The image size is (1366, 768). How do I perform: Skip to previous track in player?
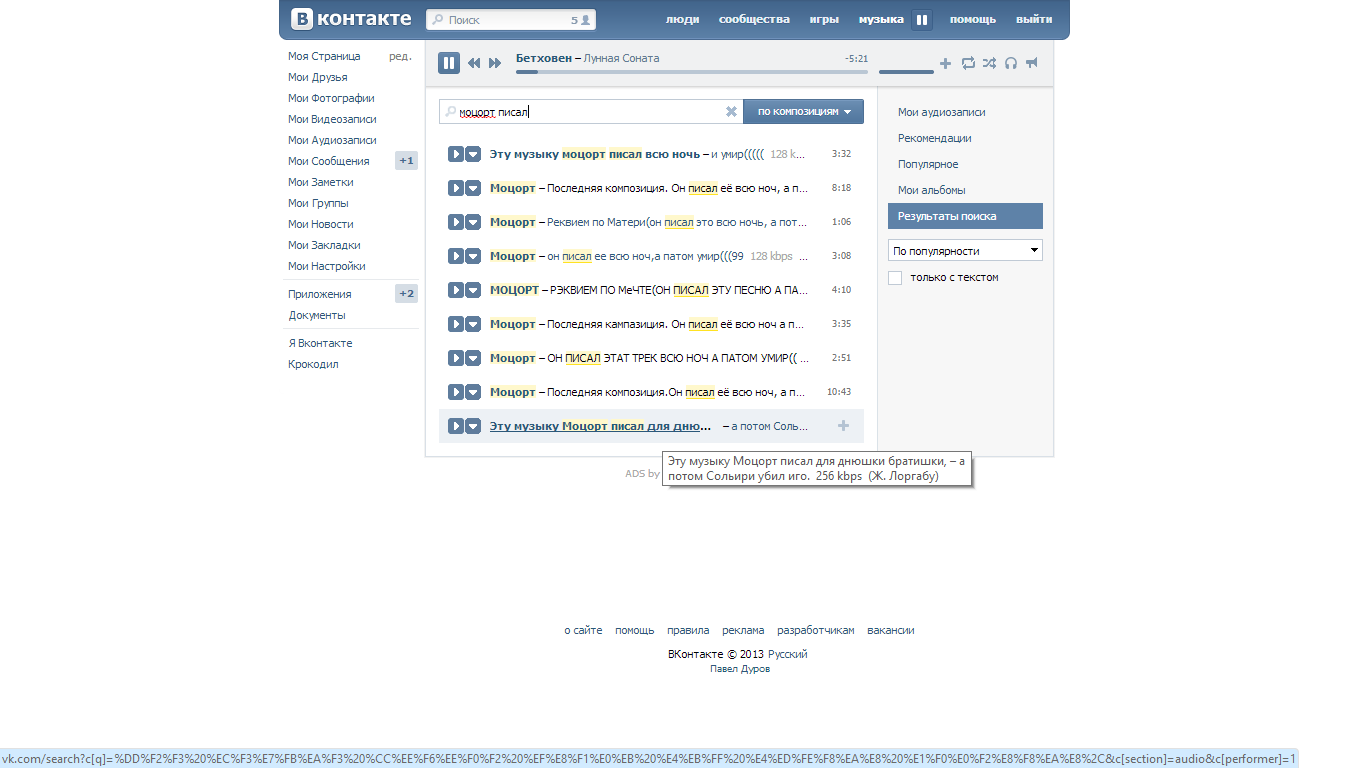(x=474, y=63)
